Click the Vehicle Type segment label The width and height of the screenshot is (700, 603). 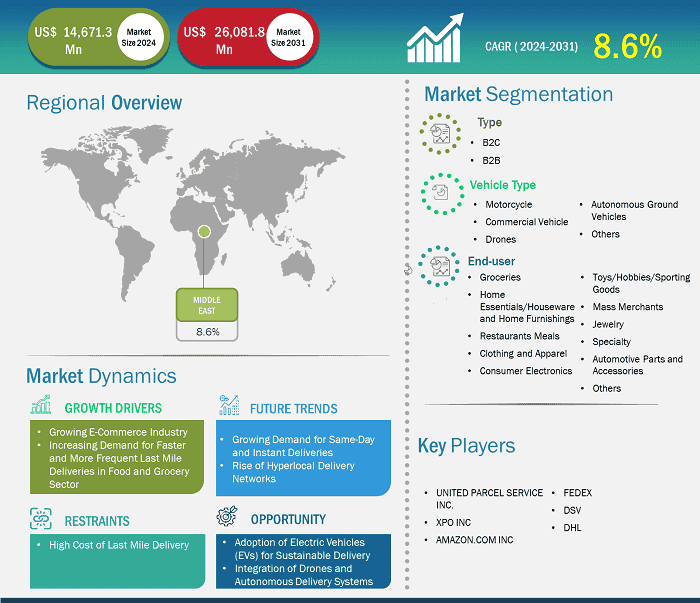[x=503, y=185]
